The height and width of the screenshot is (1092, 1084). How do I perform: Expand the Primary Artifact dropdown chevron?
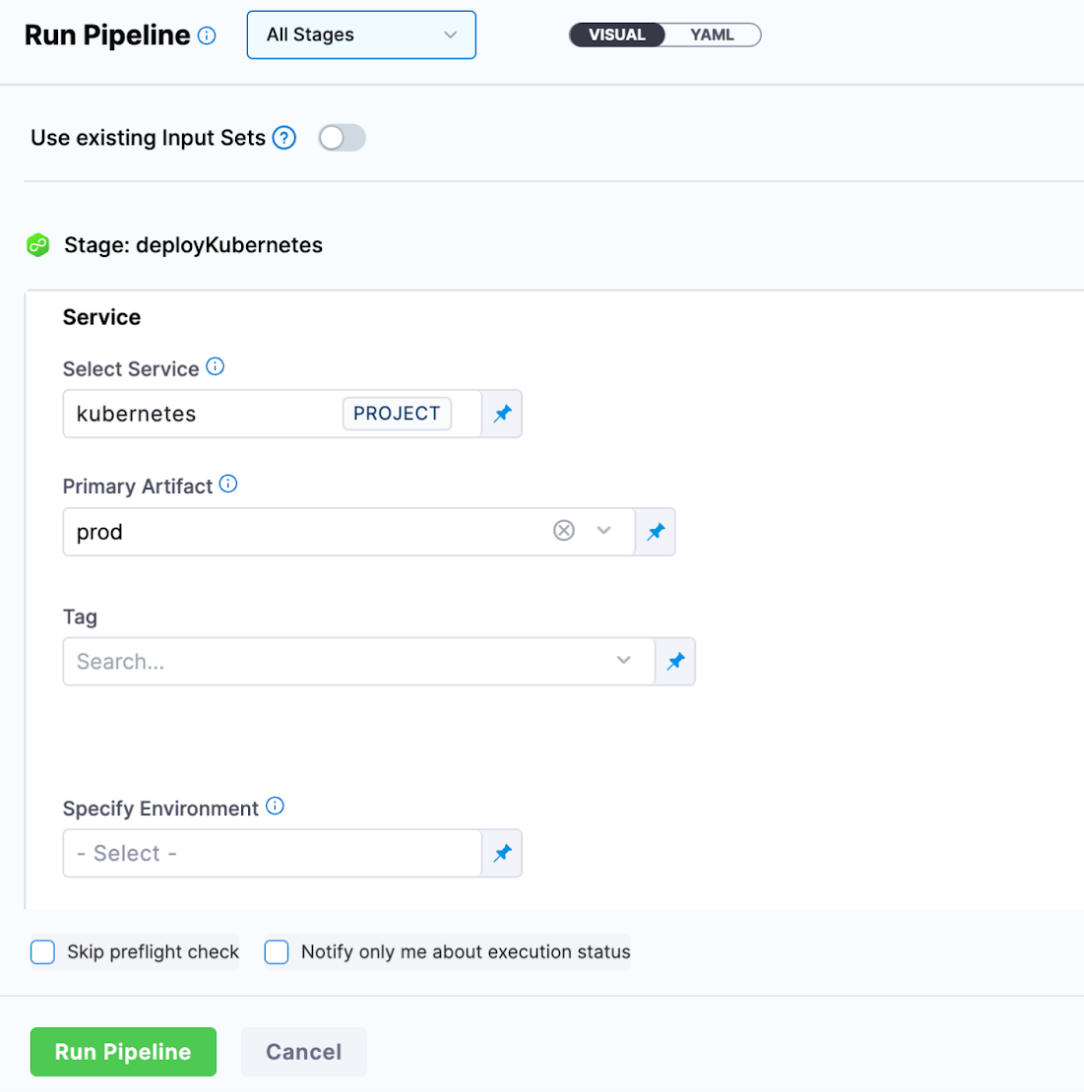604,531
